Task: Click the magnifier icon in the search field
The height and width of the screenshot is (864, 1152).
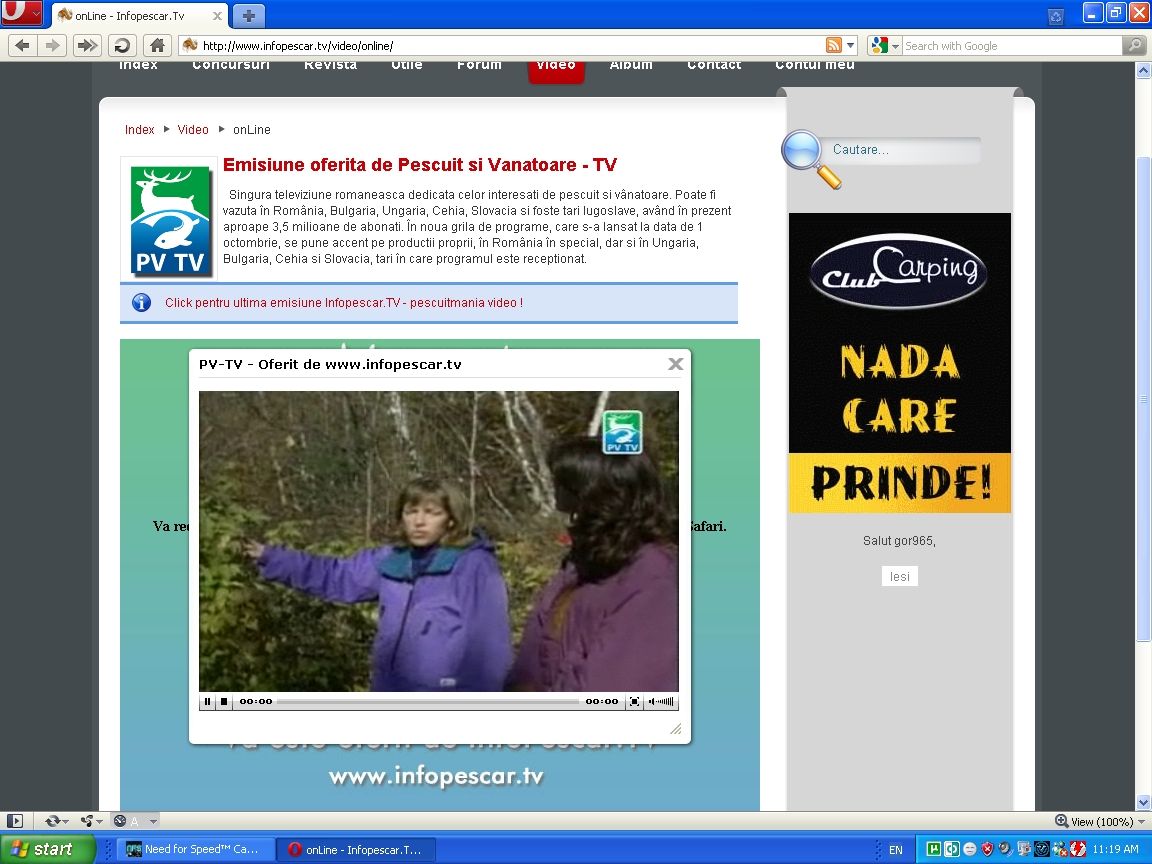Action: click(x=1134, y=45)
